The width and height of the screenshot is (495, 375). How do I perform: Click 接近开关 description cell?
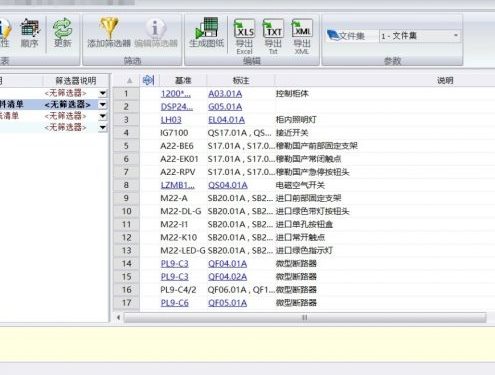[x=292, y=133]
